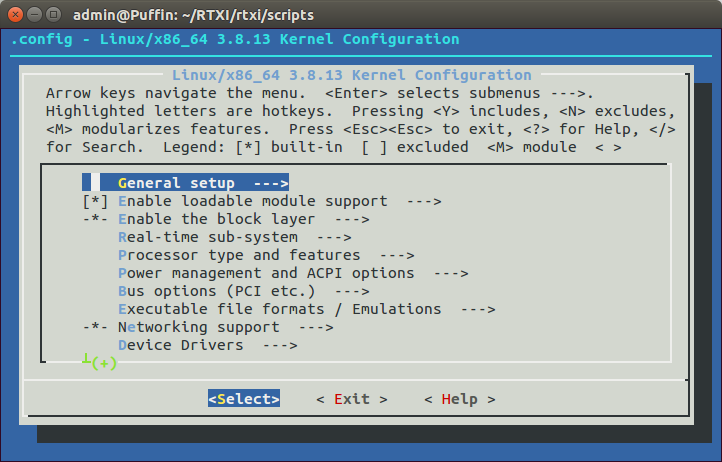Select Power management and ACPI options
This screenshot has width=722, height=462.
click(265, 273)
